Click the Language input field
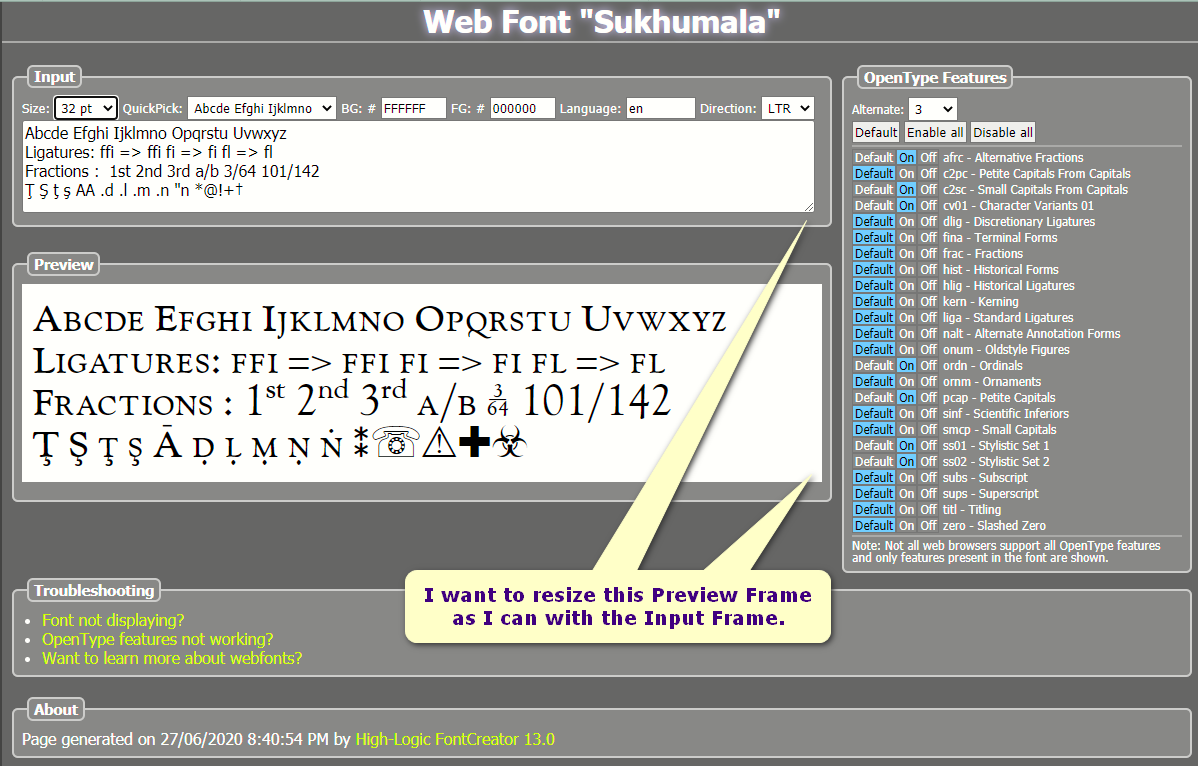This screenshot has height=766, width=1198. (x=660, y=108)
